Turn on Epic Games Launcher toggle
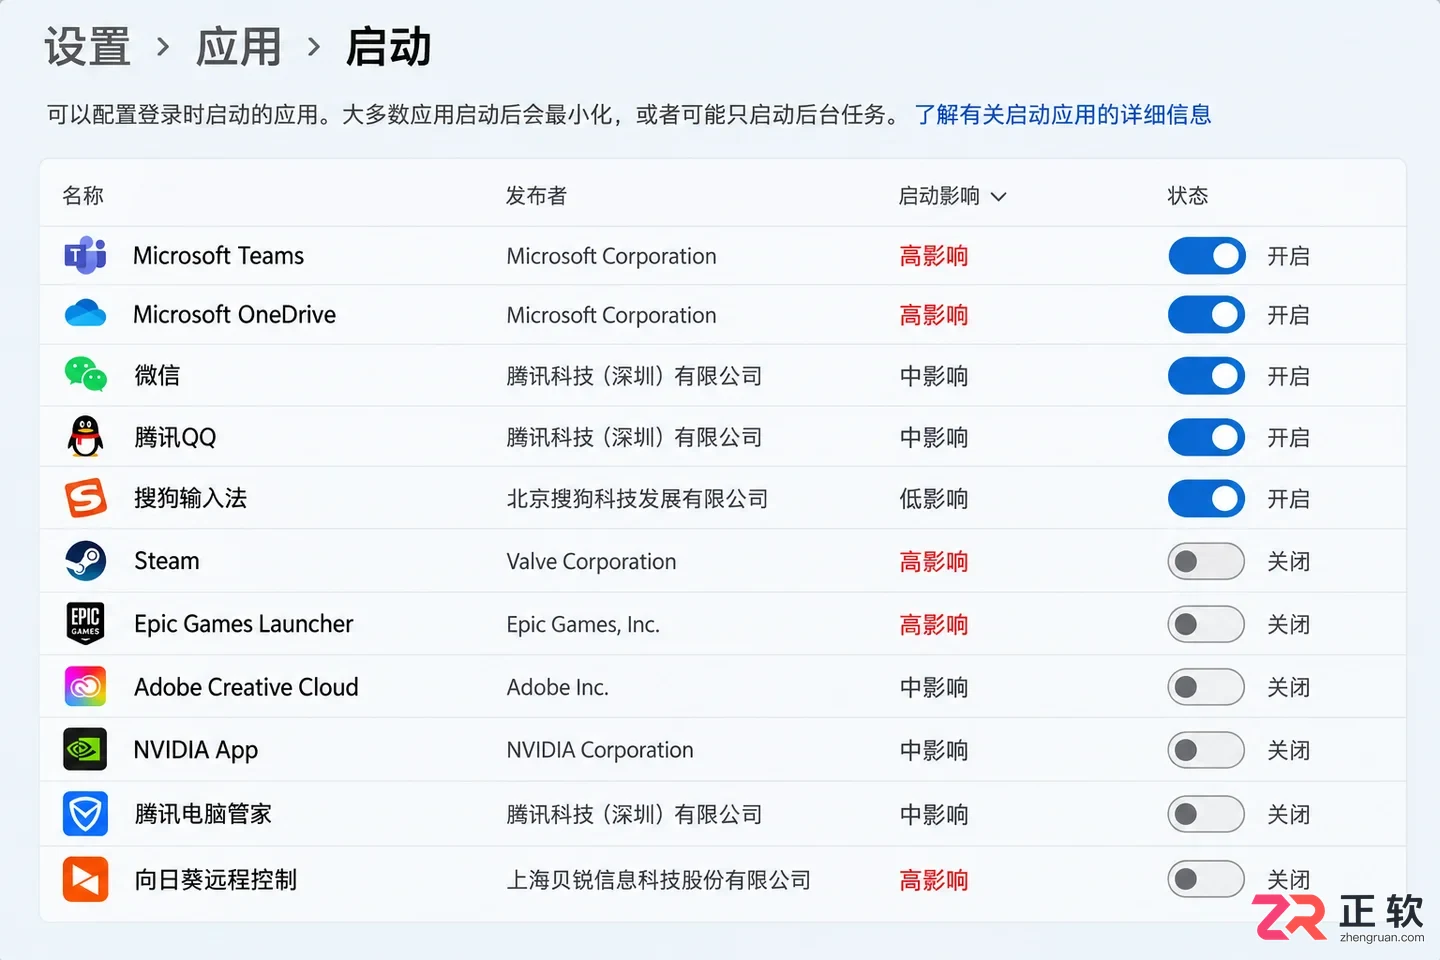This screenshot has height=960, width=1440. click(1206, 624)
